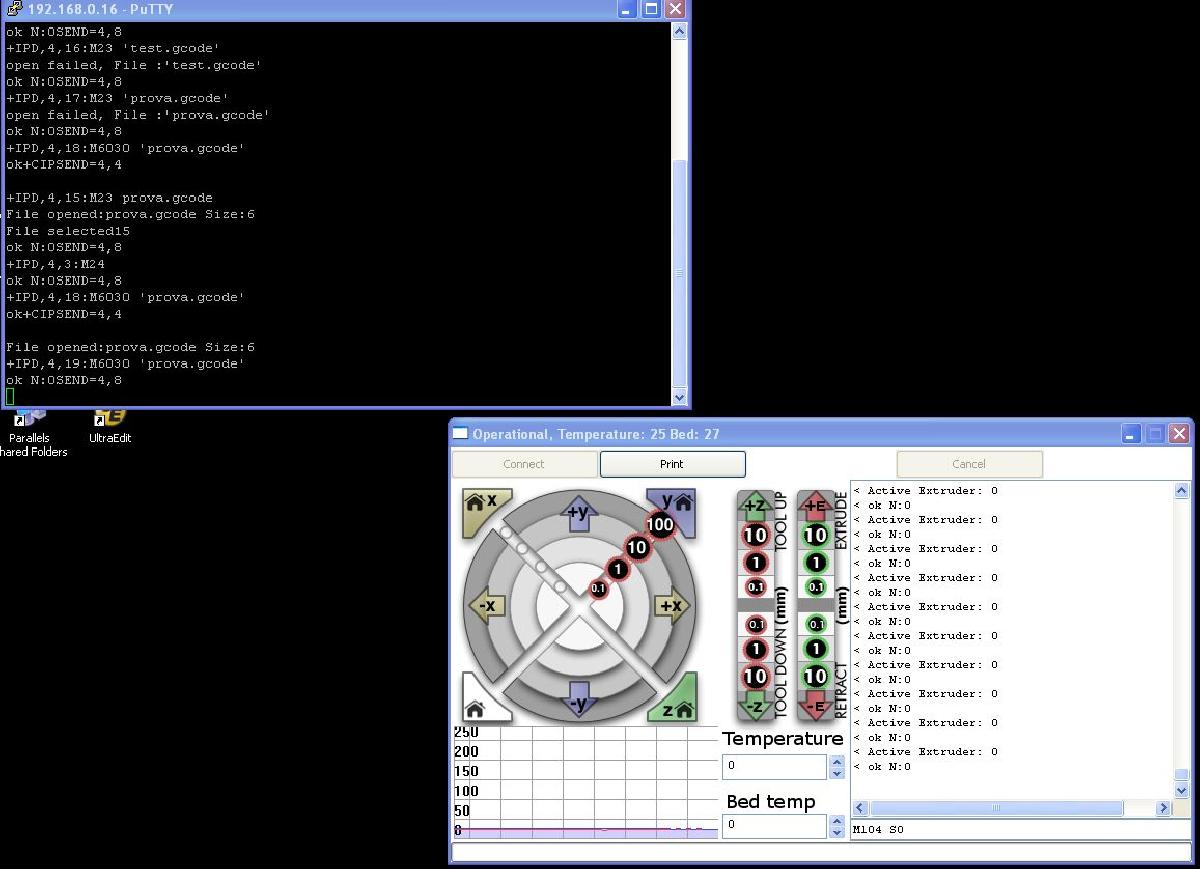
Task: Maximize the PuTTY window
Action: point(651,9)
